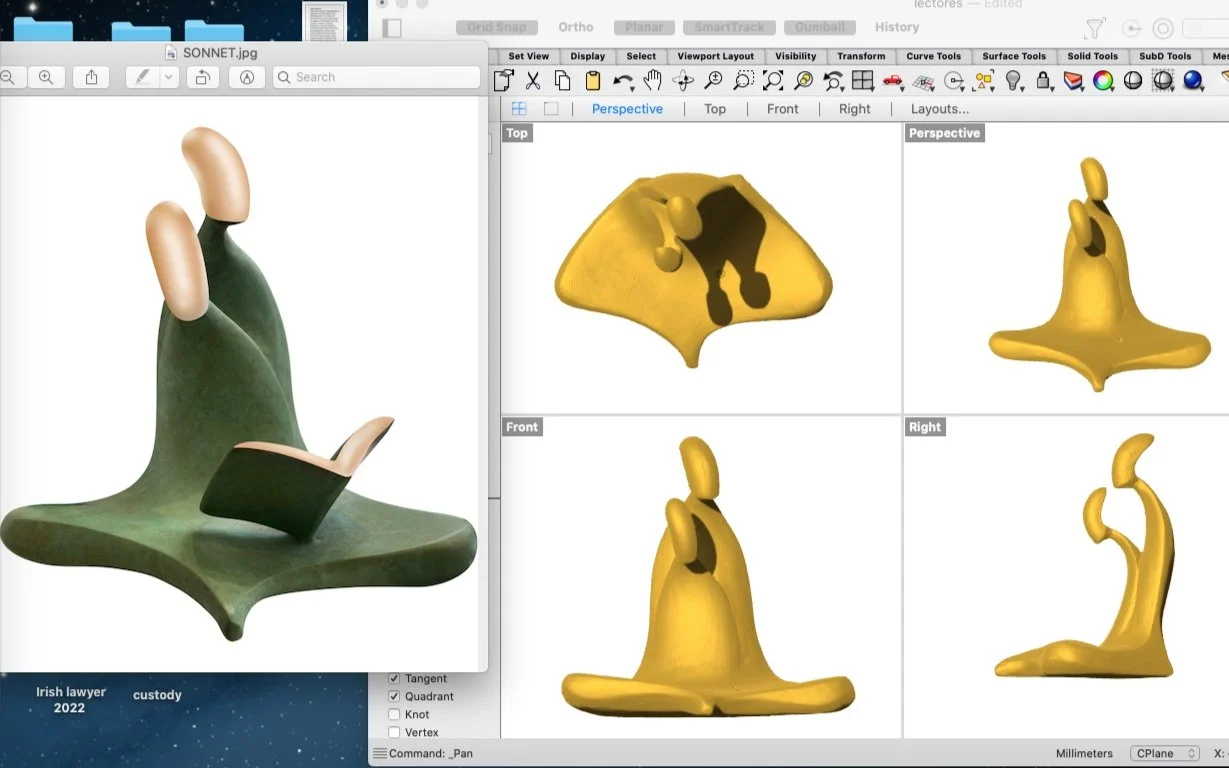Select the Pan hand tool
Viewport: 1229px width, 768px height.
(653, 81)
